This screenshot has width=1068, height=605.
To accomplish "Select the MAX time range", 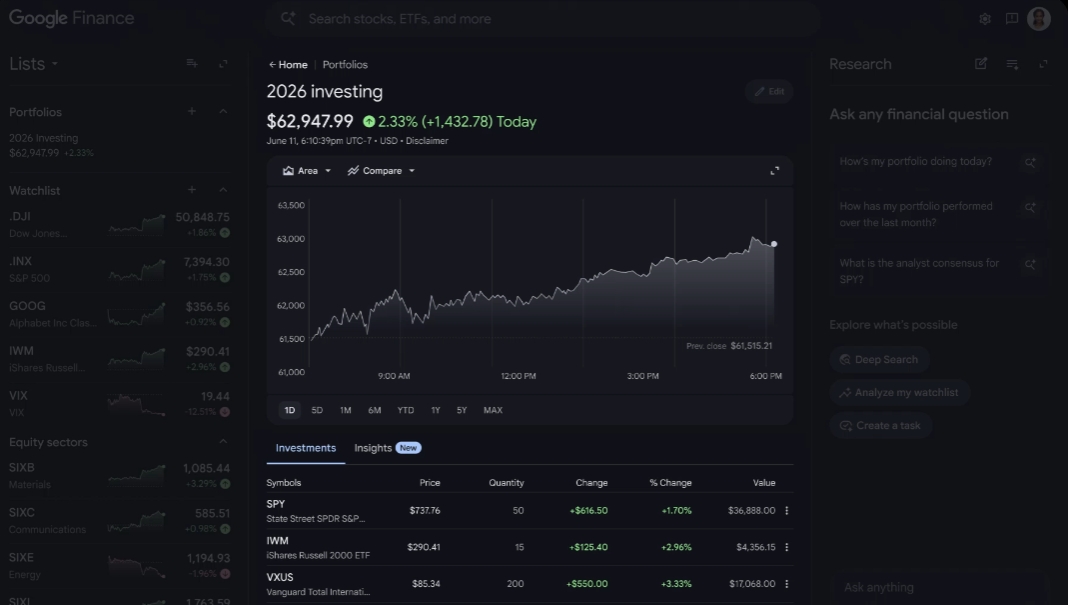I will click(492, 410).
